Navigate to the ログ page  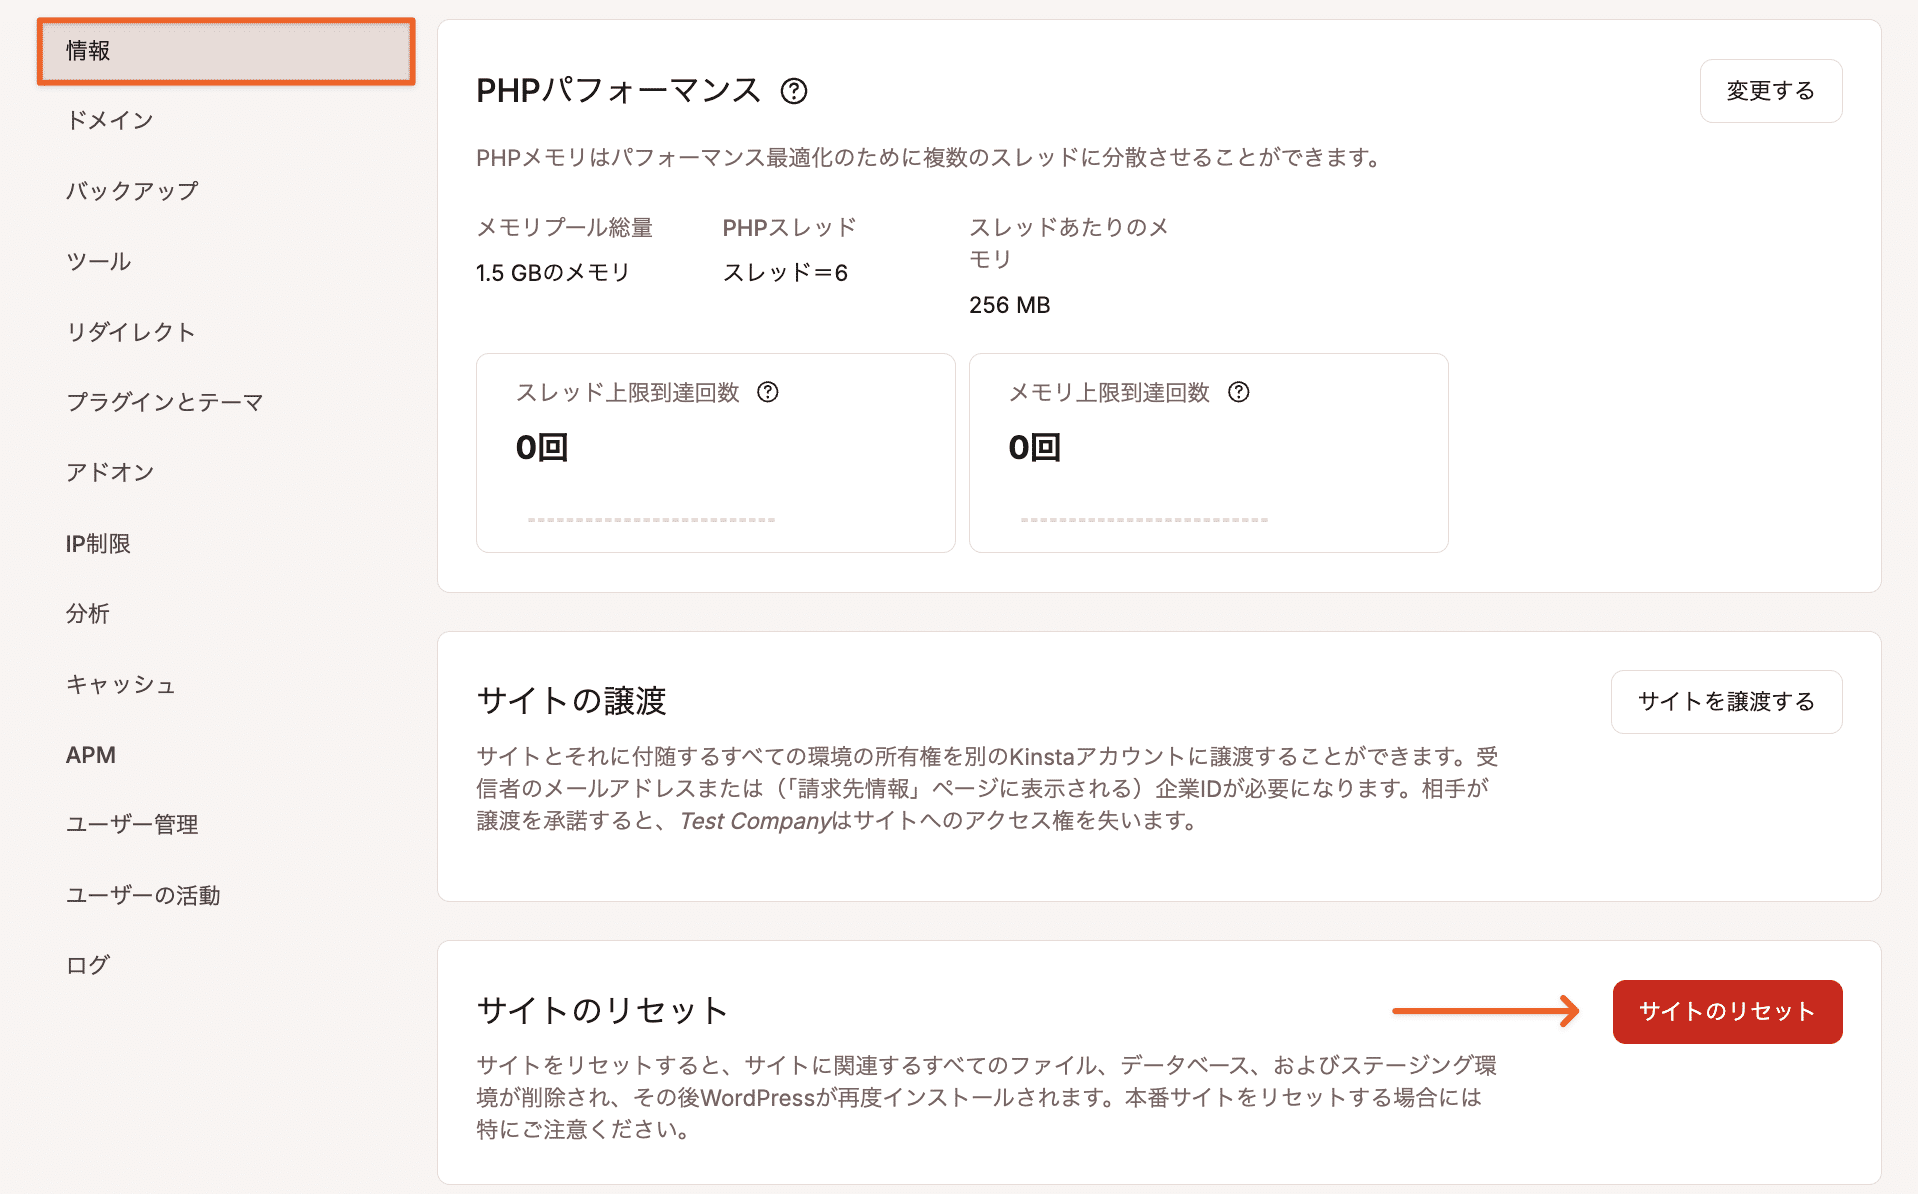[88, 965]
